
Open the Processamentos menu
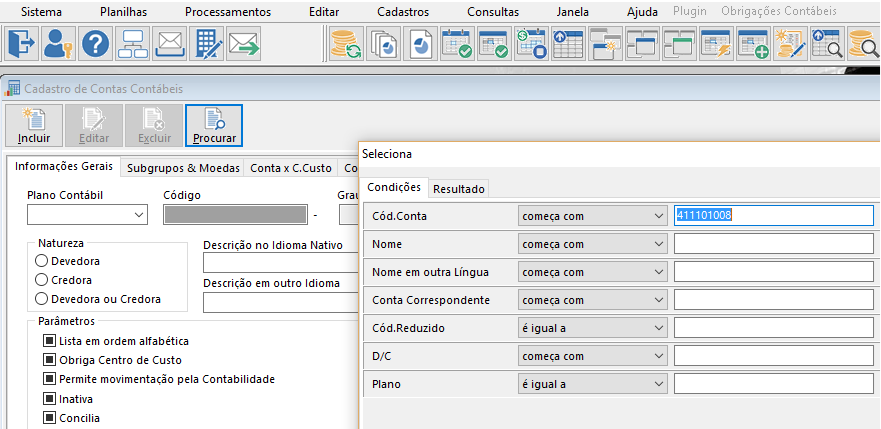click(228, 12)
